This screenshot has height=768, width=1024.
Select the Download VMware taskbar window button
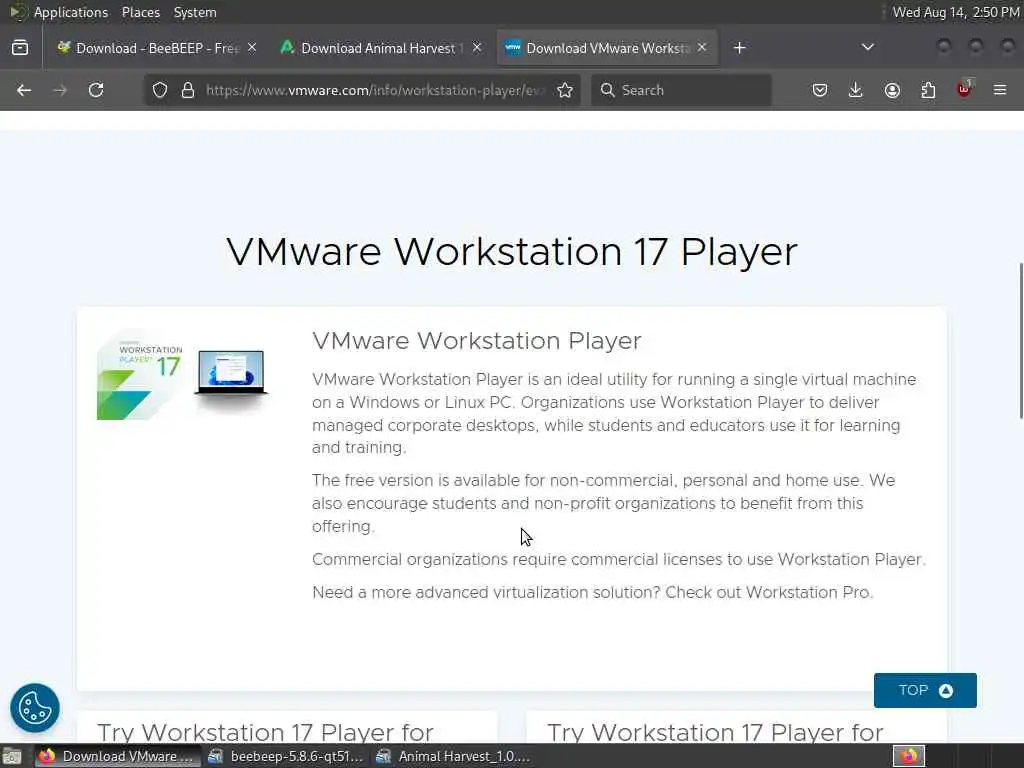(x=118, y=756)
